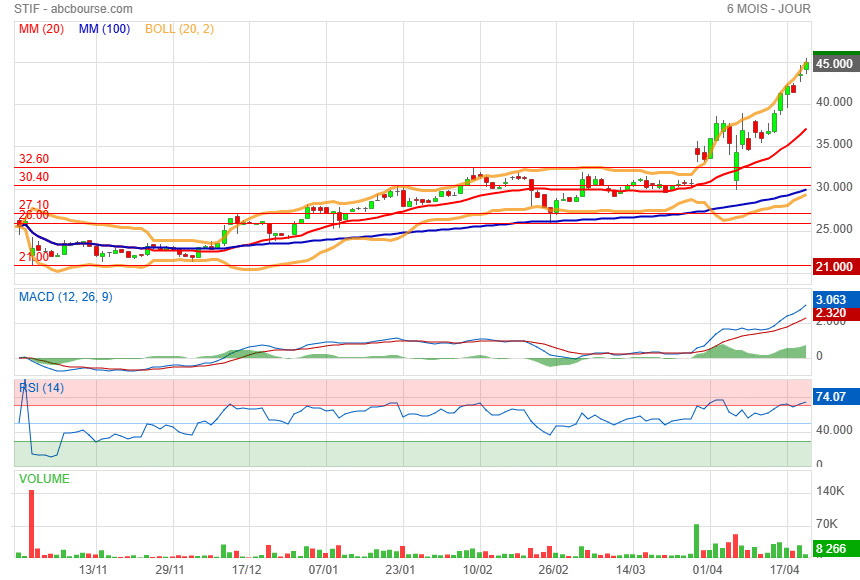The width and height of the screenshot is (860, 580).
Task: Click the blue MACD value badge "3.063"
Action: 835,300
